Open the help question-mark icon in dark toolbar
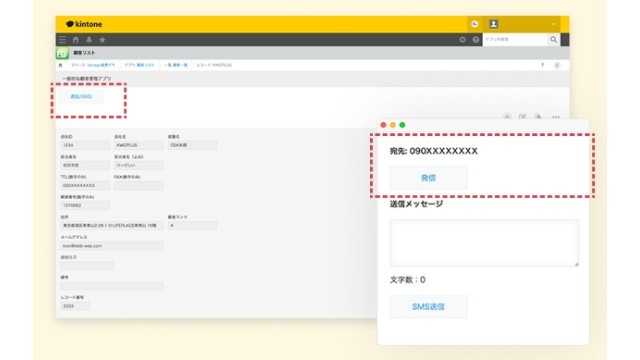640x360 pixels. pos(476,40)
